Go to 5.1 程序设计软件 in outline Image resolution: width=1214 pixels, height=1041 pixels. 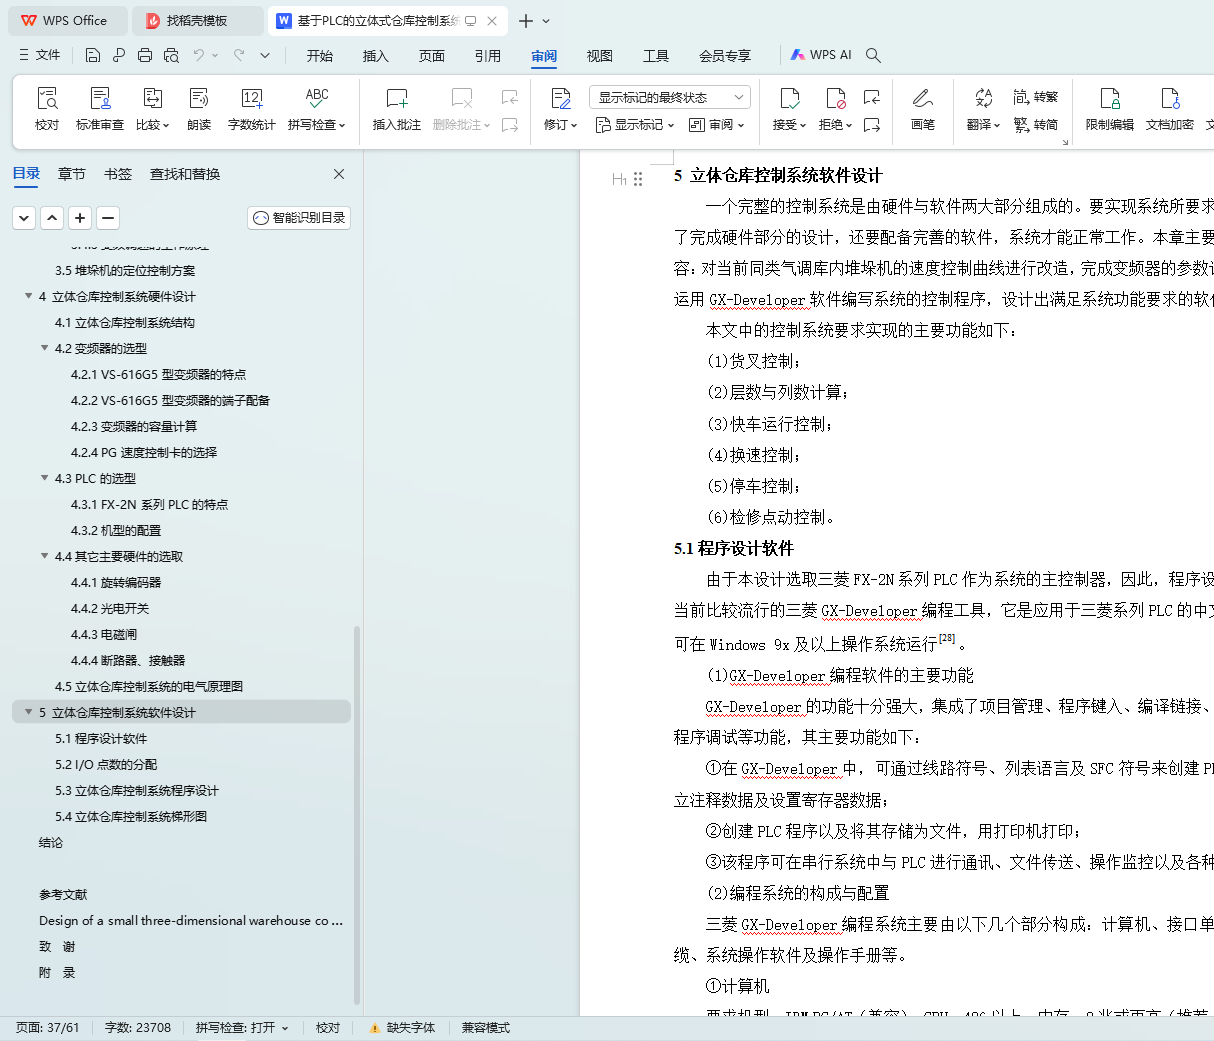[100, 738]
